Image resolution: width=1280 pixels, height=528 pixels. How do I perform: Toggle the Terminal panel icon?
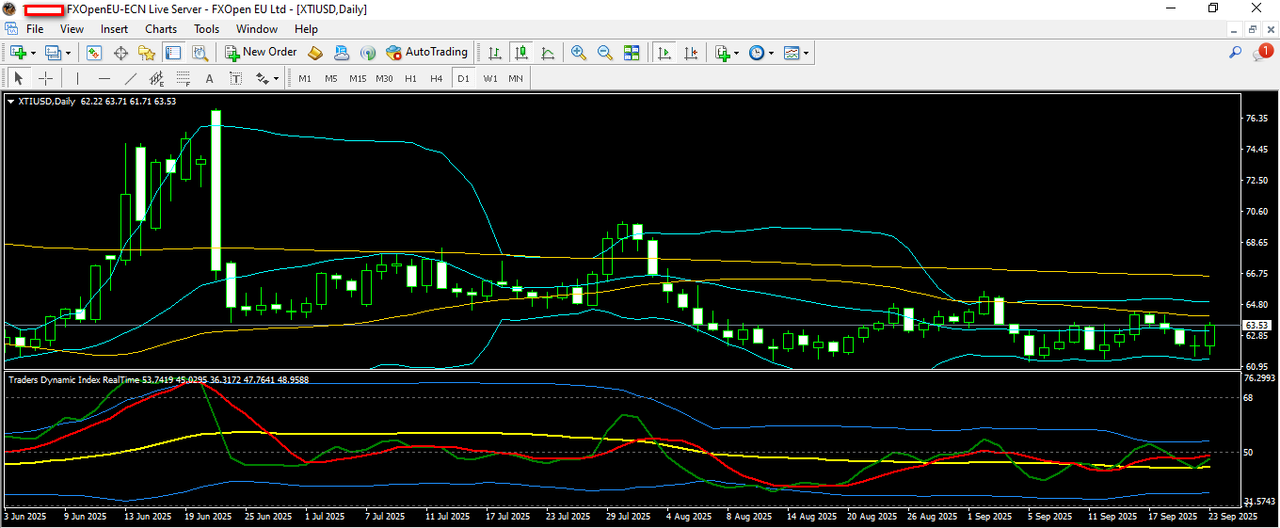[x=172, y=52]
